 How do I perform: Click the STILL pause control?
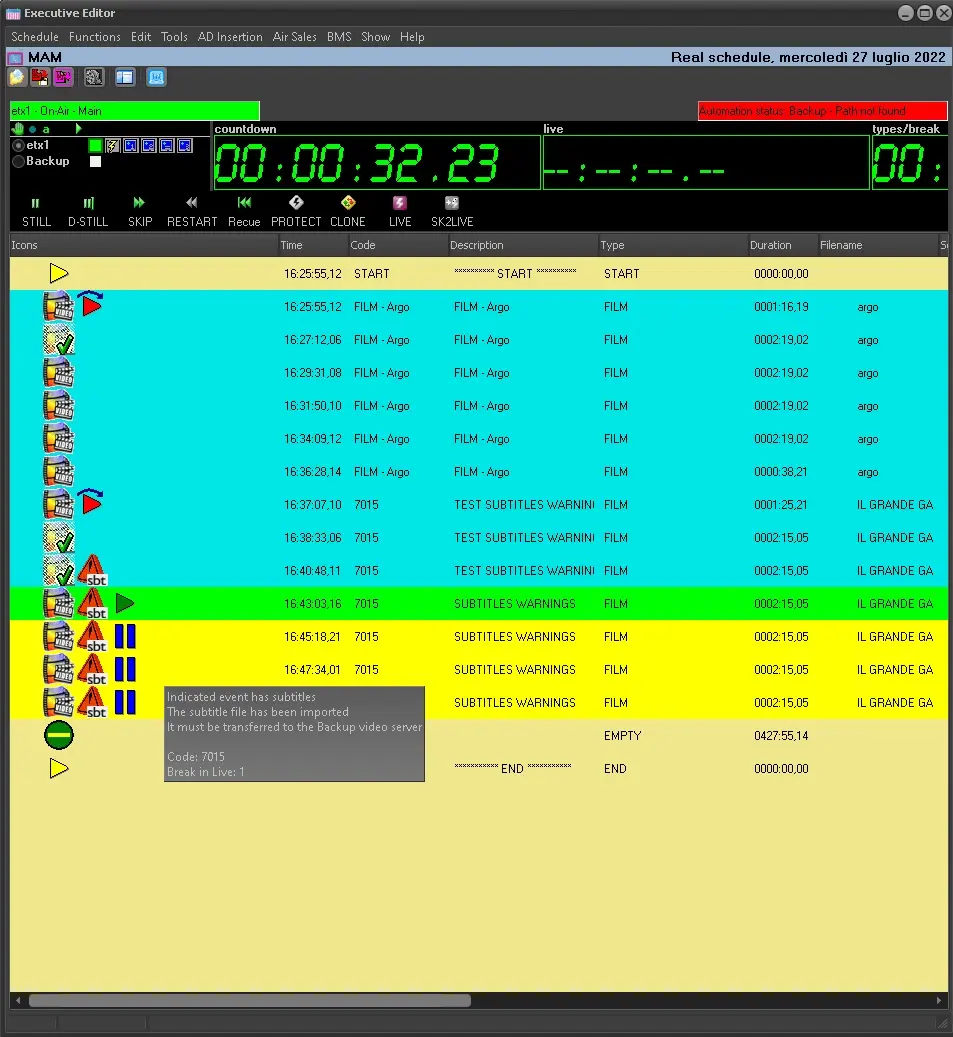pyautogui.click(x=36, y=203)
